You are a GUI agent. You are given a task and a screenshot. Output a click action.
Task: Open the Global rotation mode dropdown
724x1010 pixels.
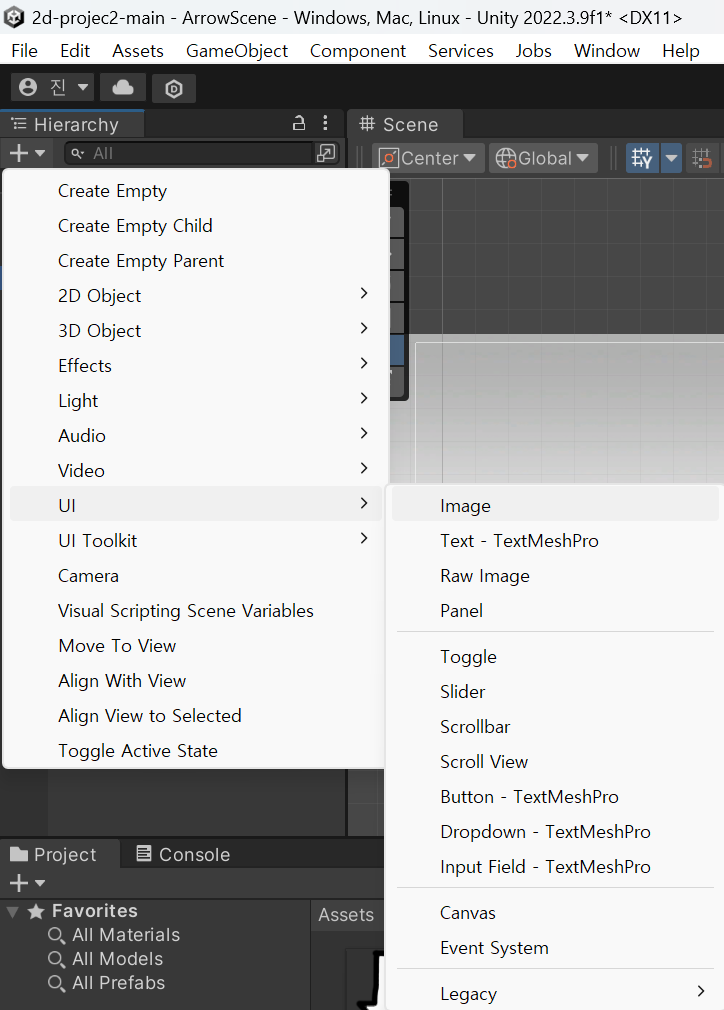pos(543,158)
